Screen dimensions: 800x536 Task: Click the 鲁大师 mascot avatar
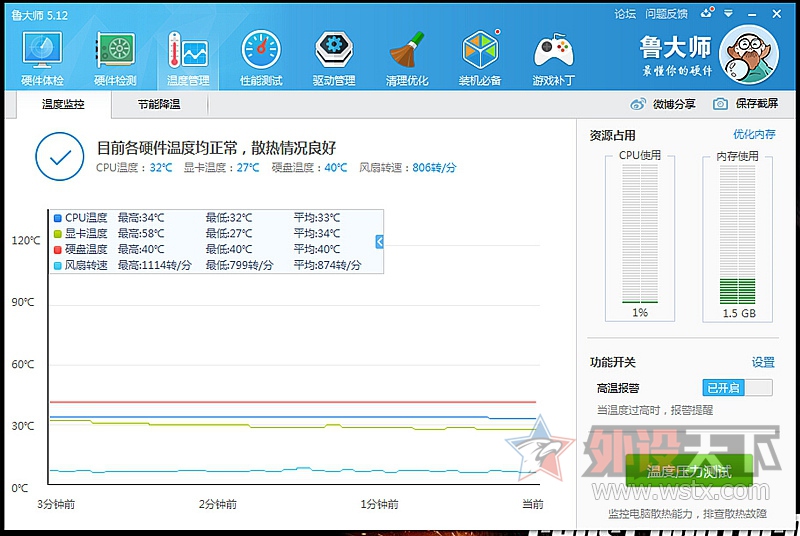point(749,55)
